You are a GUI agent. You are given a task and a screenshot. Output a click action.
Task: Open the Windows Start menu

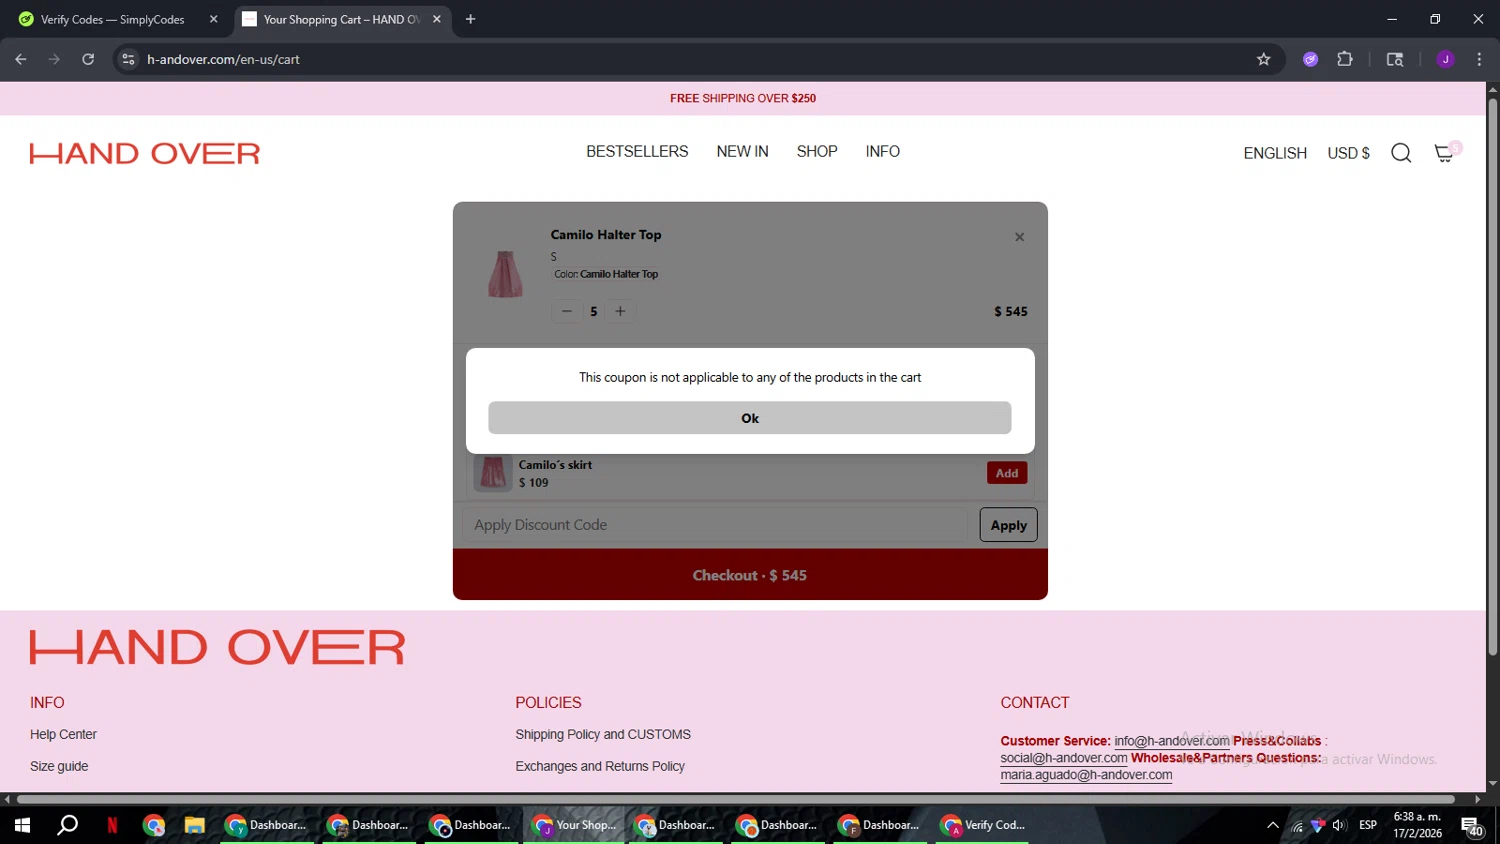point(22,825)
